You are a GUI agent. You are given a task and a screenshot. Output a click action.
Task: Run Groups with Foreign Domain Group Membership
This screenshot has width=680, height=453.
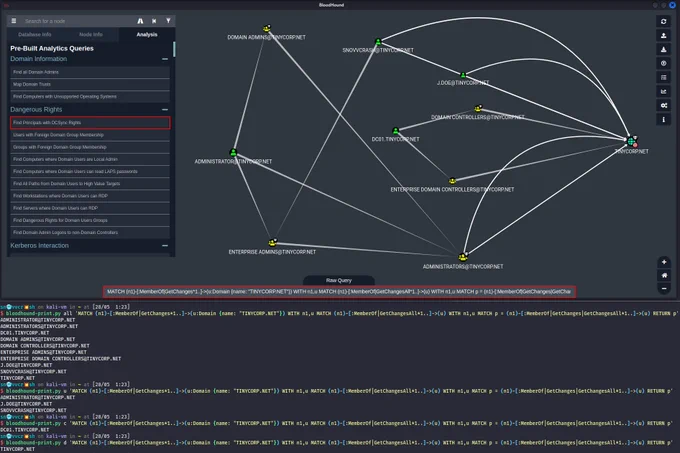(x=90, y=147)
